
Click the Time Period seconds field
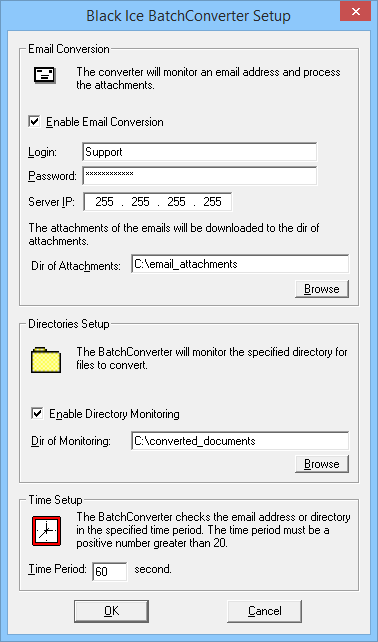tap(110, 572)
